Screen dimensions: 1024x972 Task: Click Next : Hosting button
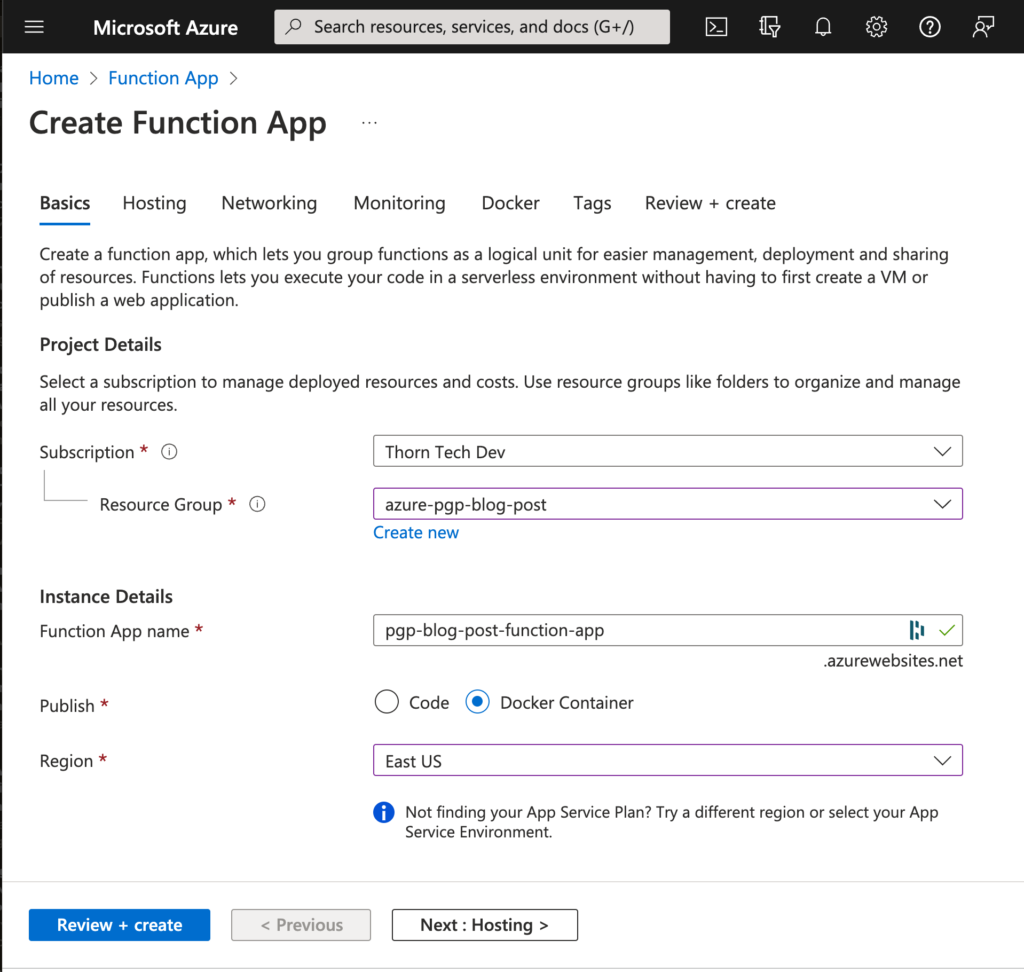coord(485,925)
